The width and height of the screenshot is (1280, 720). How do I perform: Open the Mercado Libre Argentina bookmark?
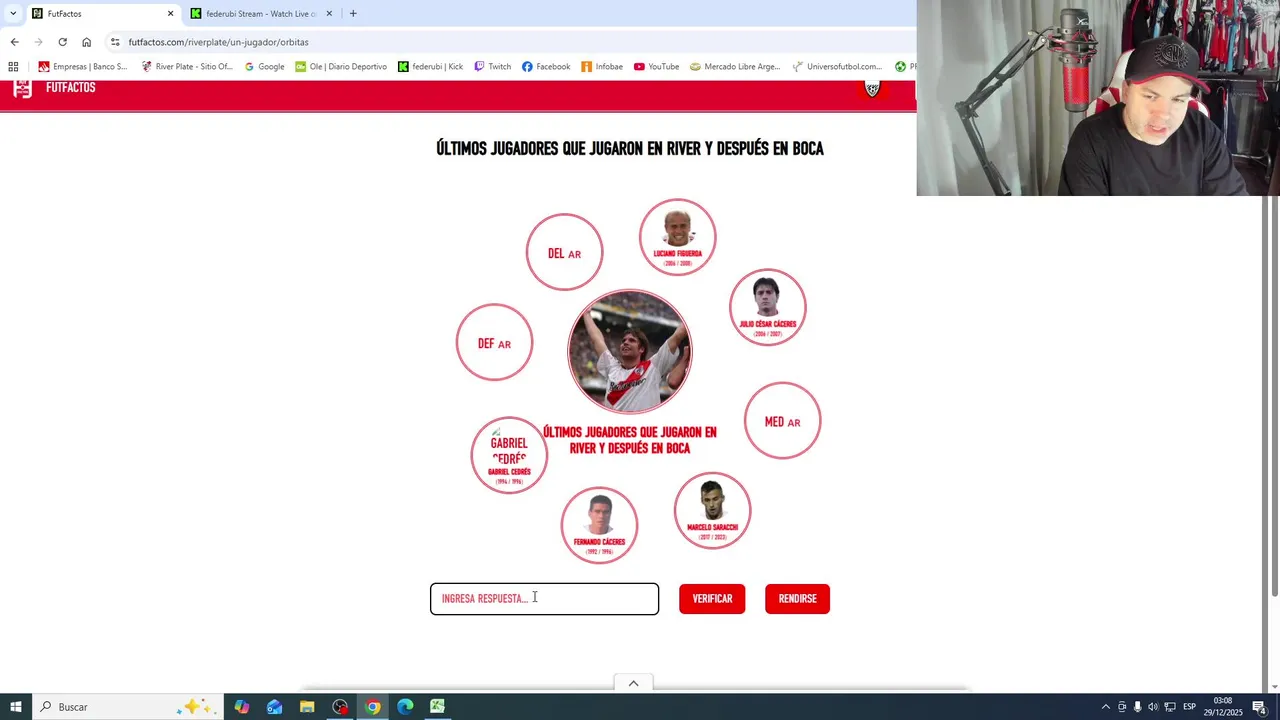(x=735, y=67)
